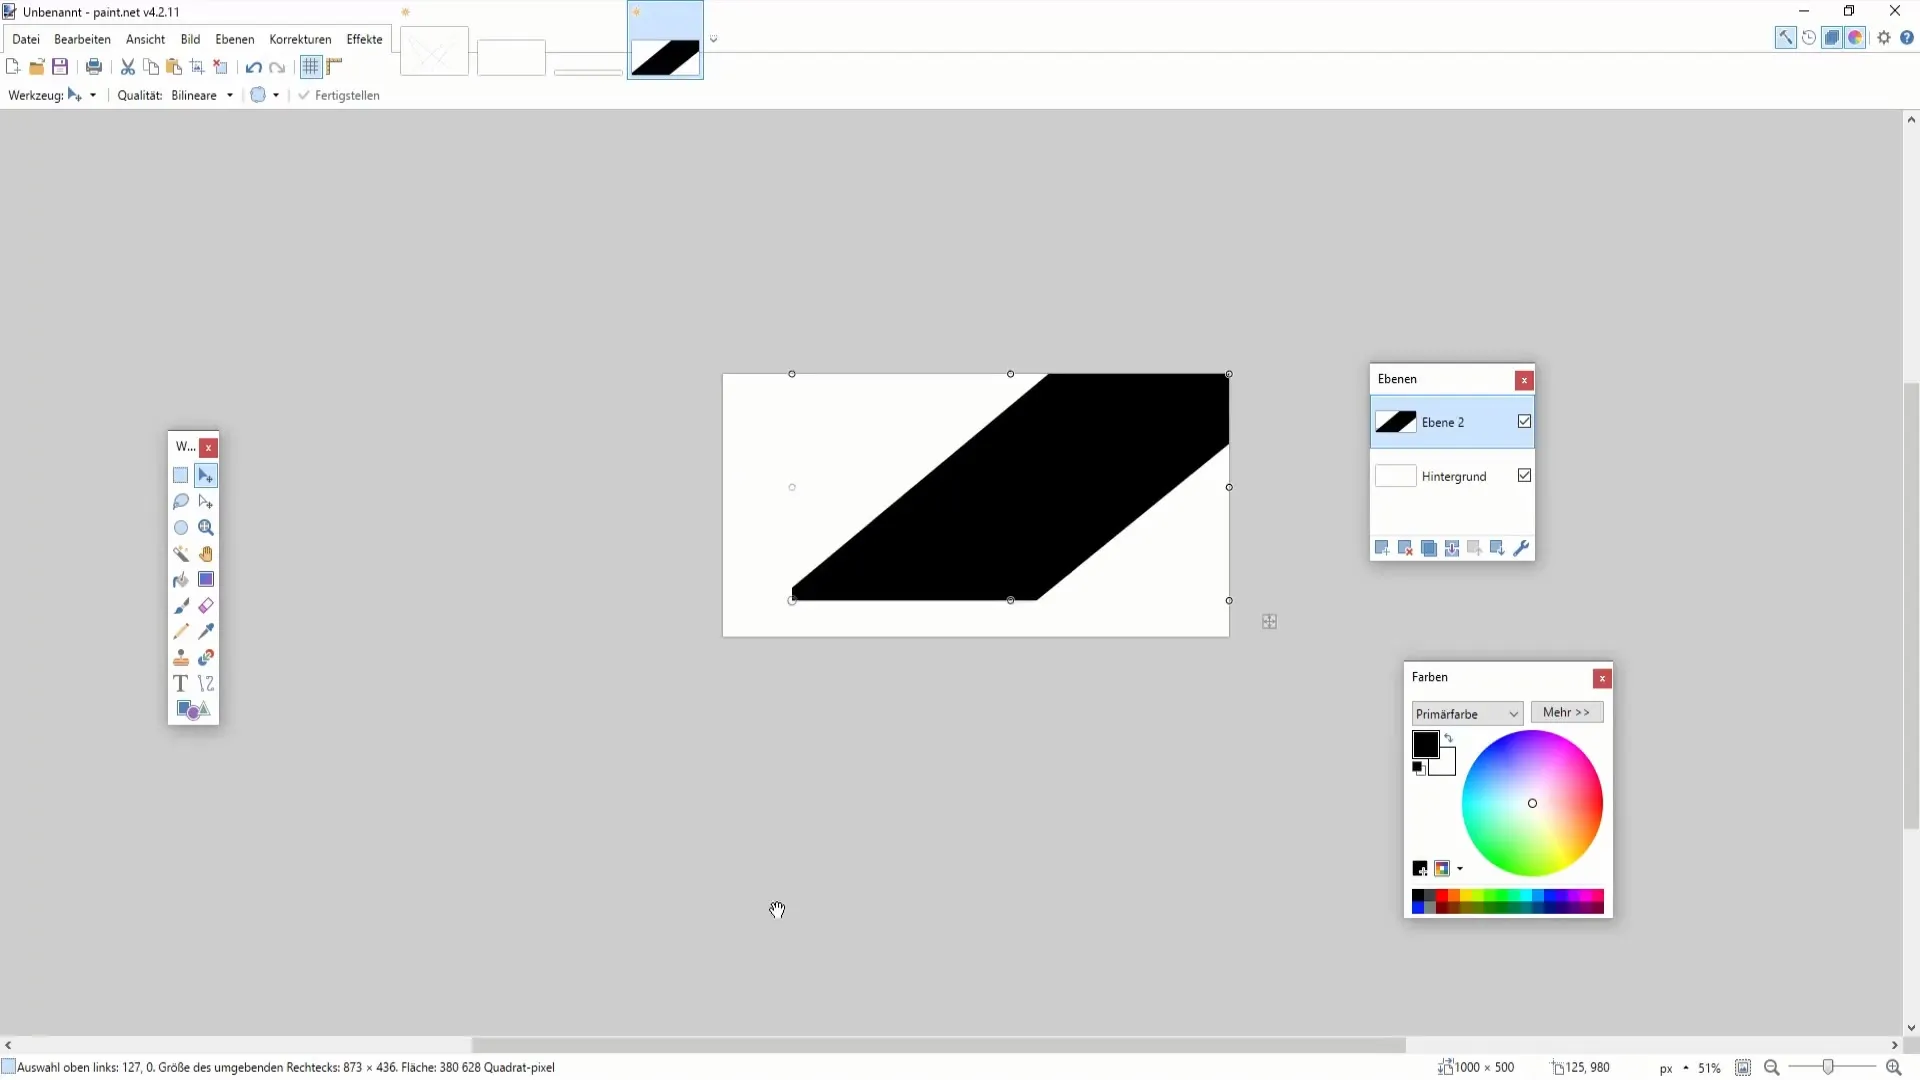Open the image list dropdown arrow

(713, 40)
